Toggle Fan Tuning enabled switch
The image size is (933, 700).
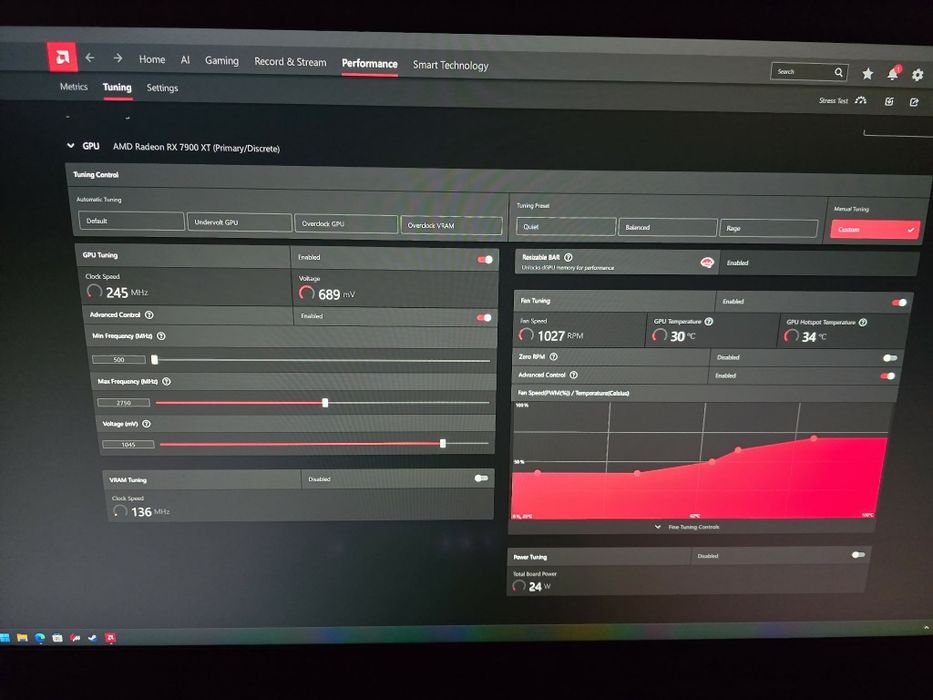[x=899, y=303]
